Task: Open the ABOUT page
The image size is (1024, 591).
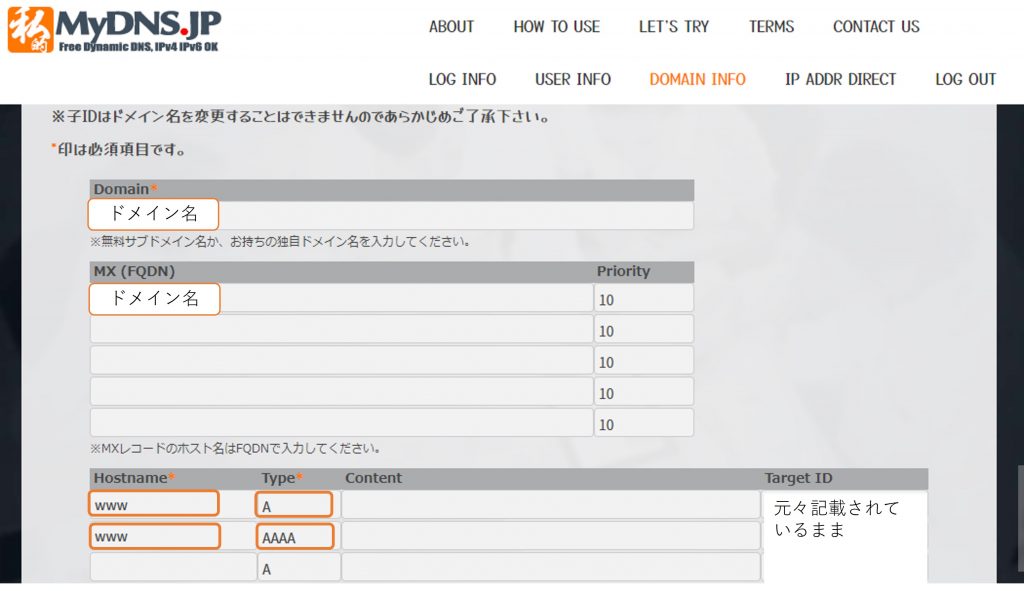Action: point(451,27)
